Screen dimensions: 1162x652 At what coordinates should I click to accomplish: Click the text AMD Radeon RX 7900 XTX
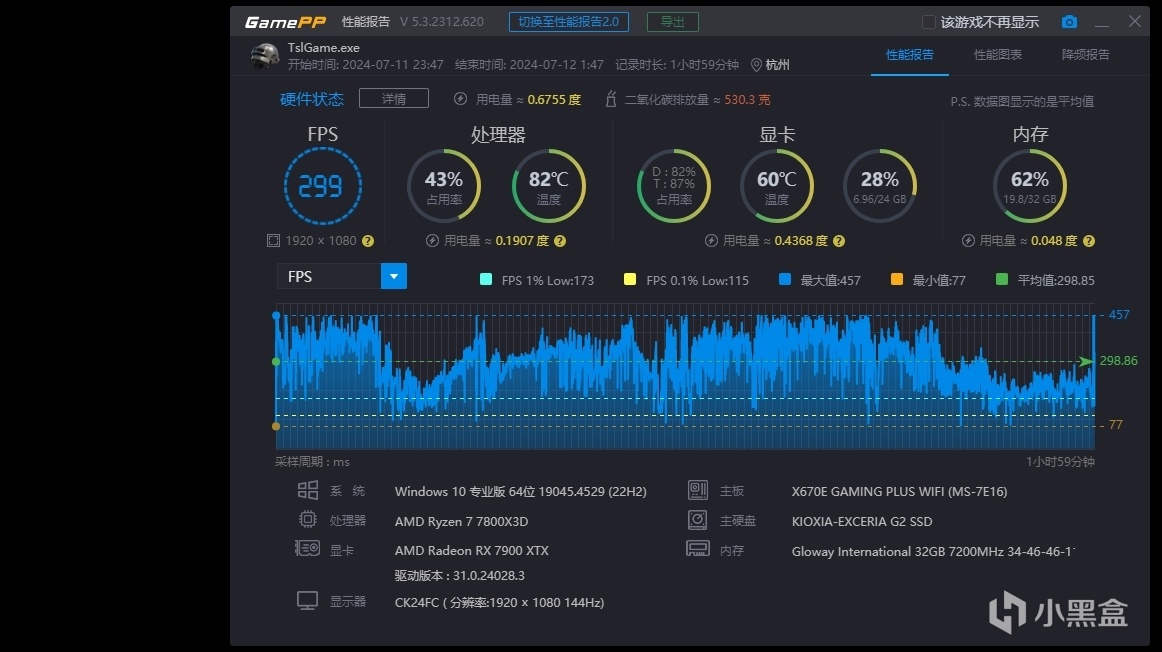pos(471,550)
